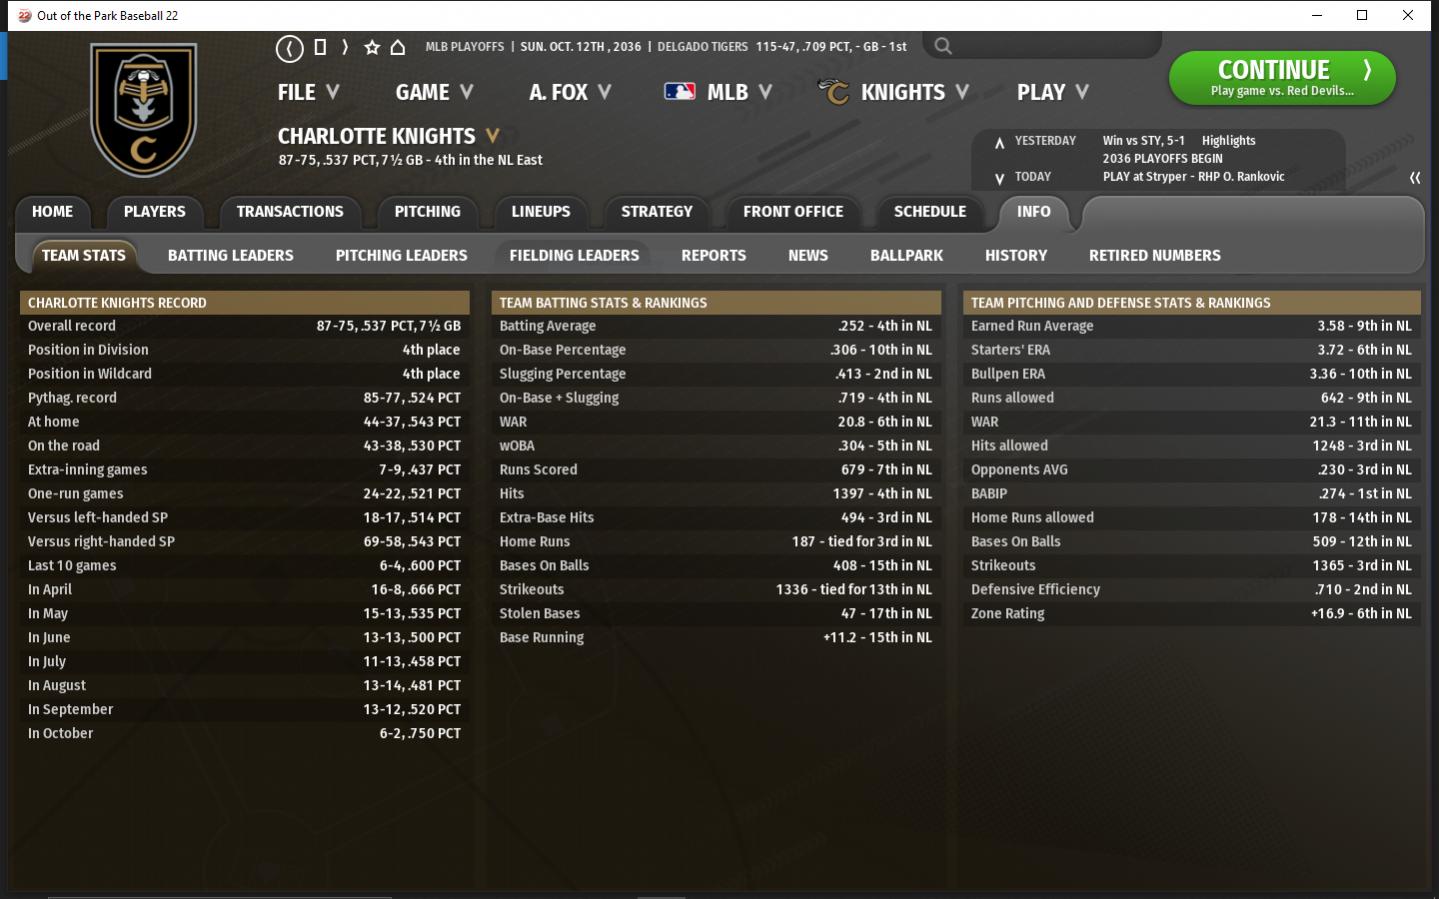Open the BALLPARK sub-tab
Screen dimensions: 1439x899
tap(907, 256)
